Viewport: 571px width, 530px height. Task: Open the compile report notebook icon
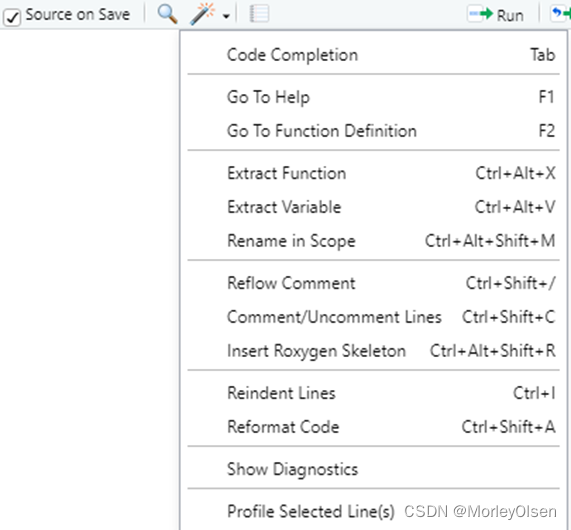pyautogui.click(x=259, y=14)
